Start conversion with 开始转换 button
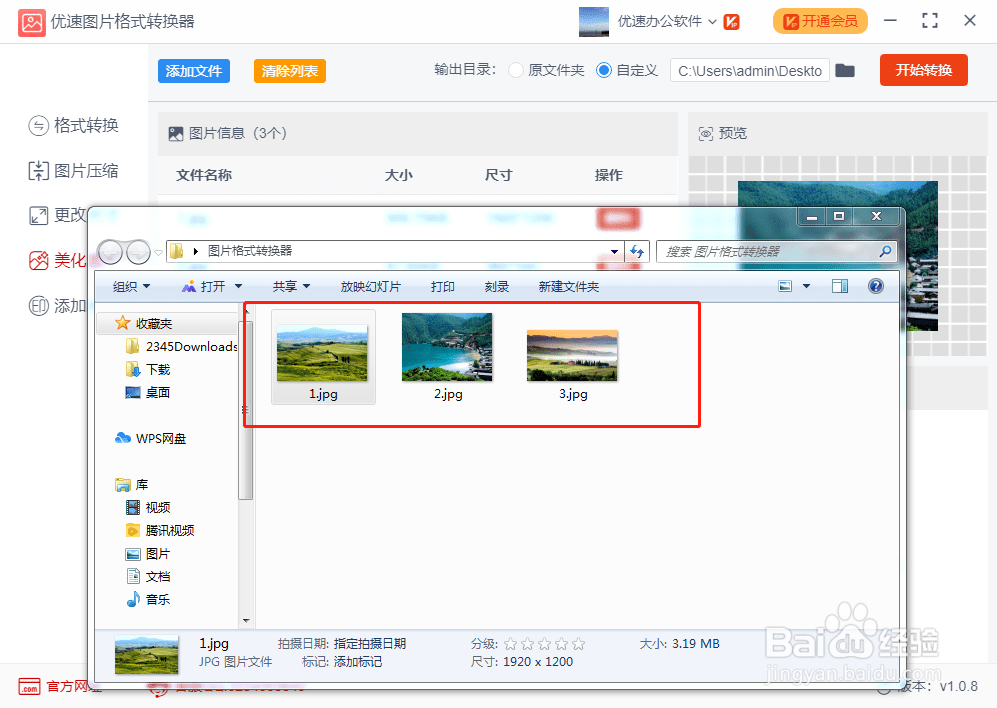The height and width of the screenshot is (708, 997). (924, 70)
